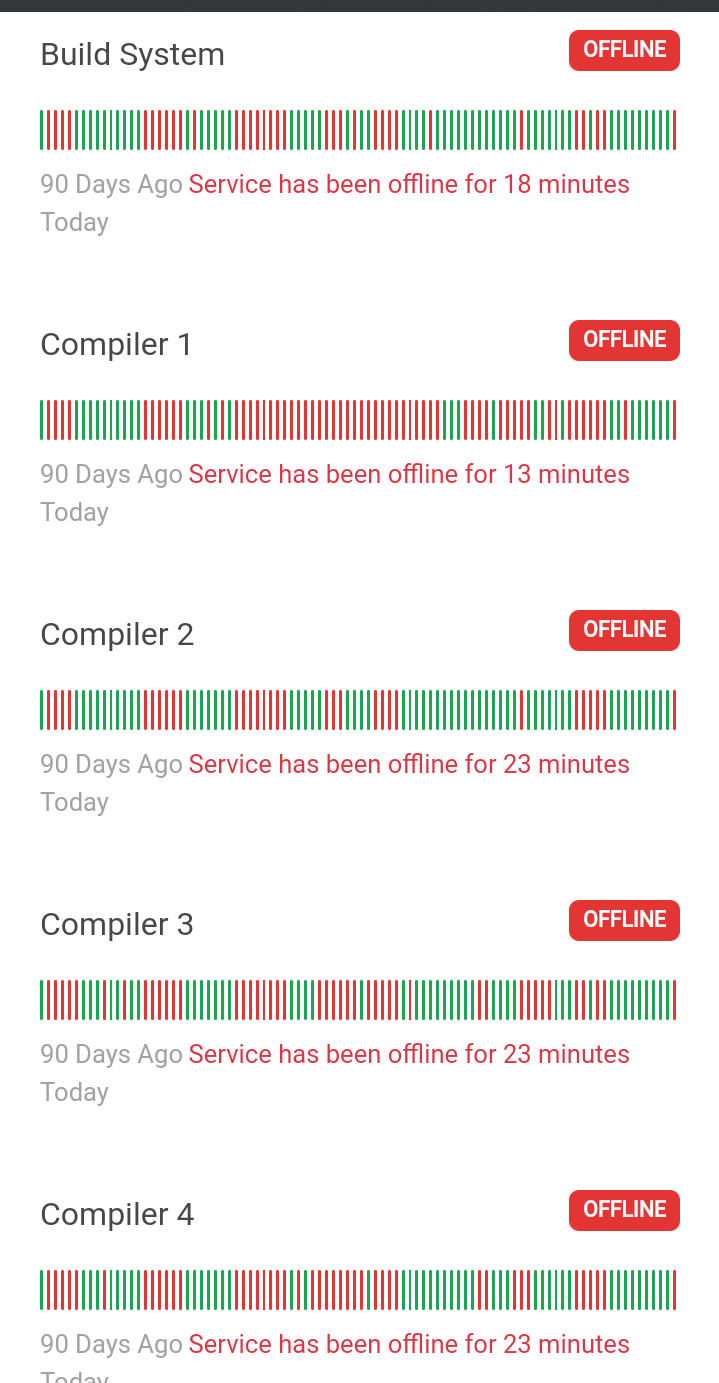This screenshot has width=719, height=1383.
Task: Select the Compiler 1 service heading
Action: tap(116, 345)
